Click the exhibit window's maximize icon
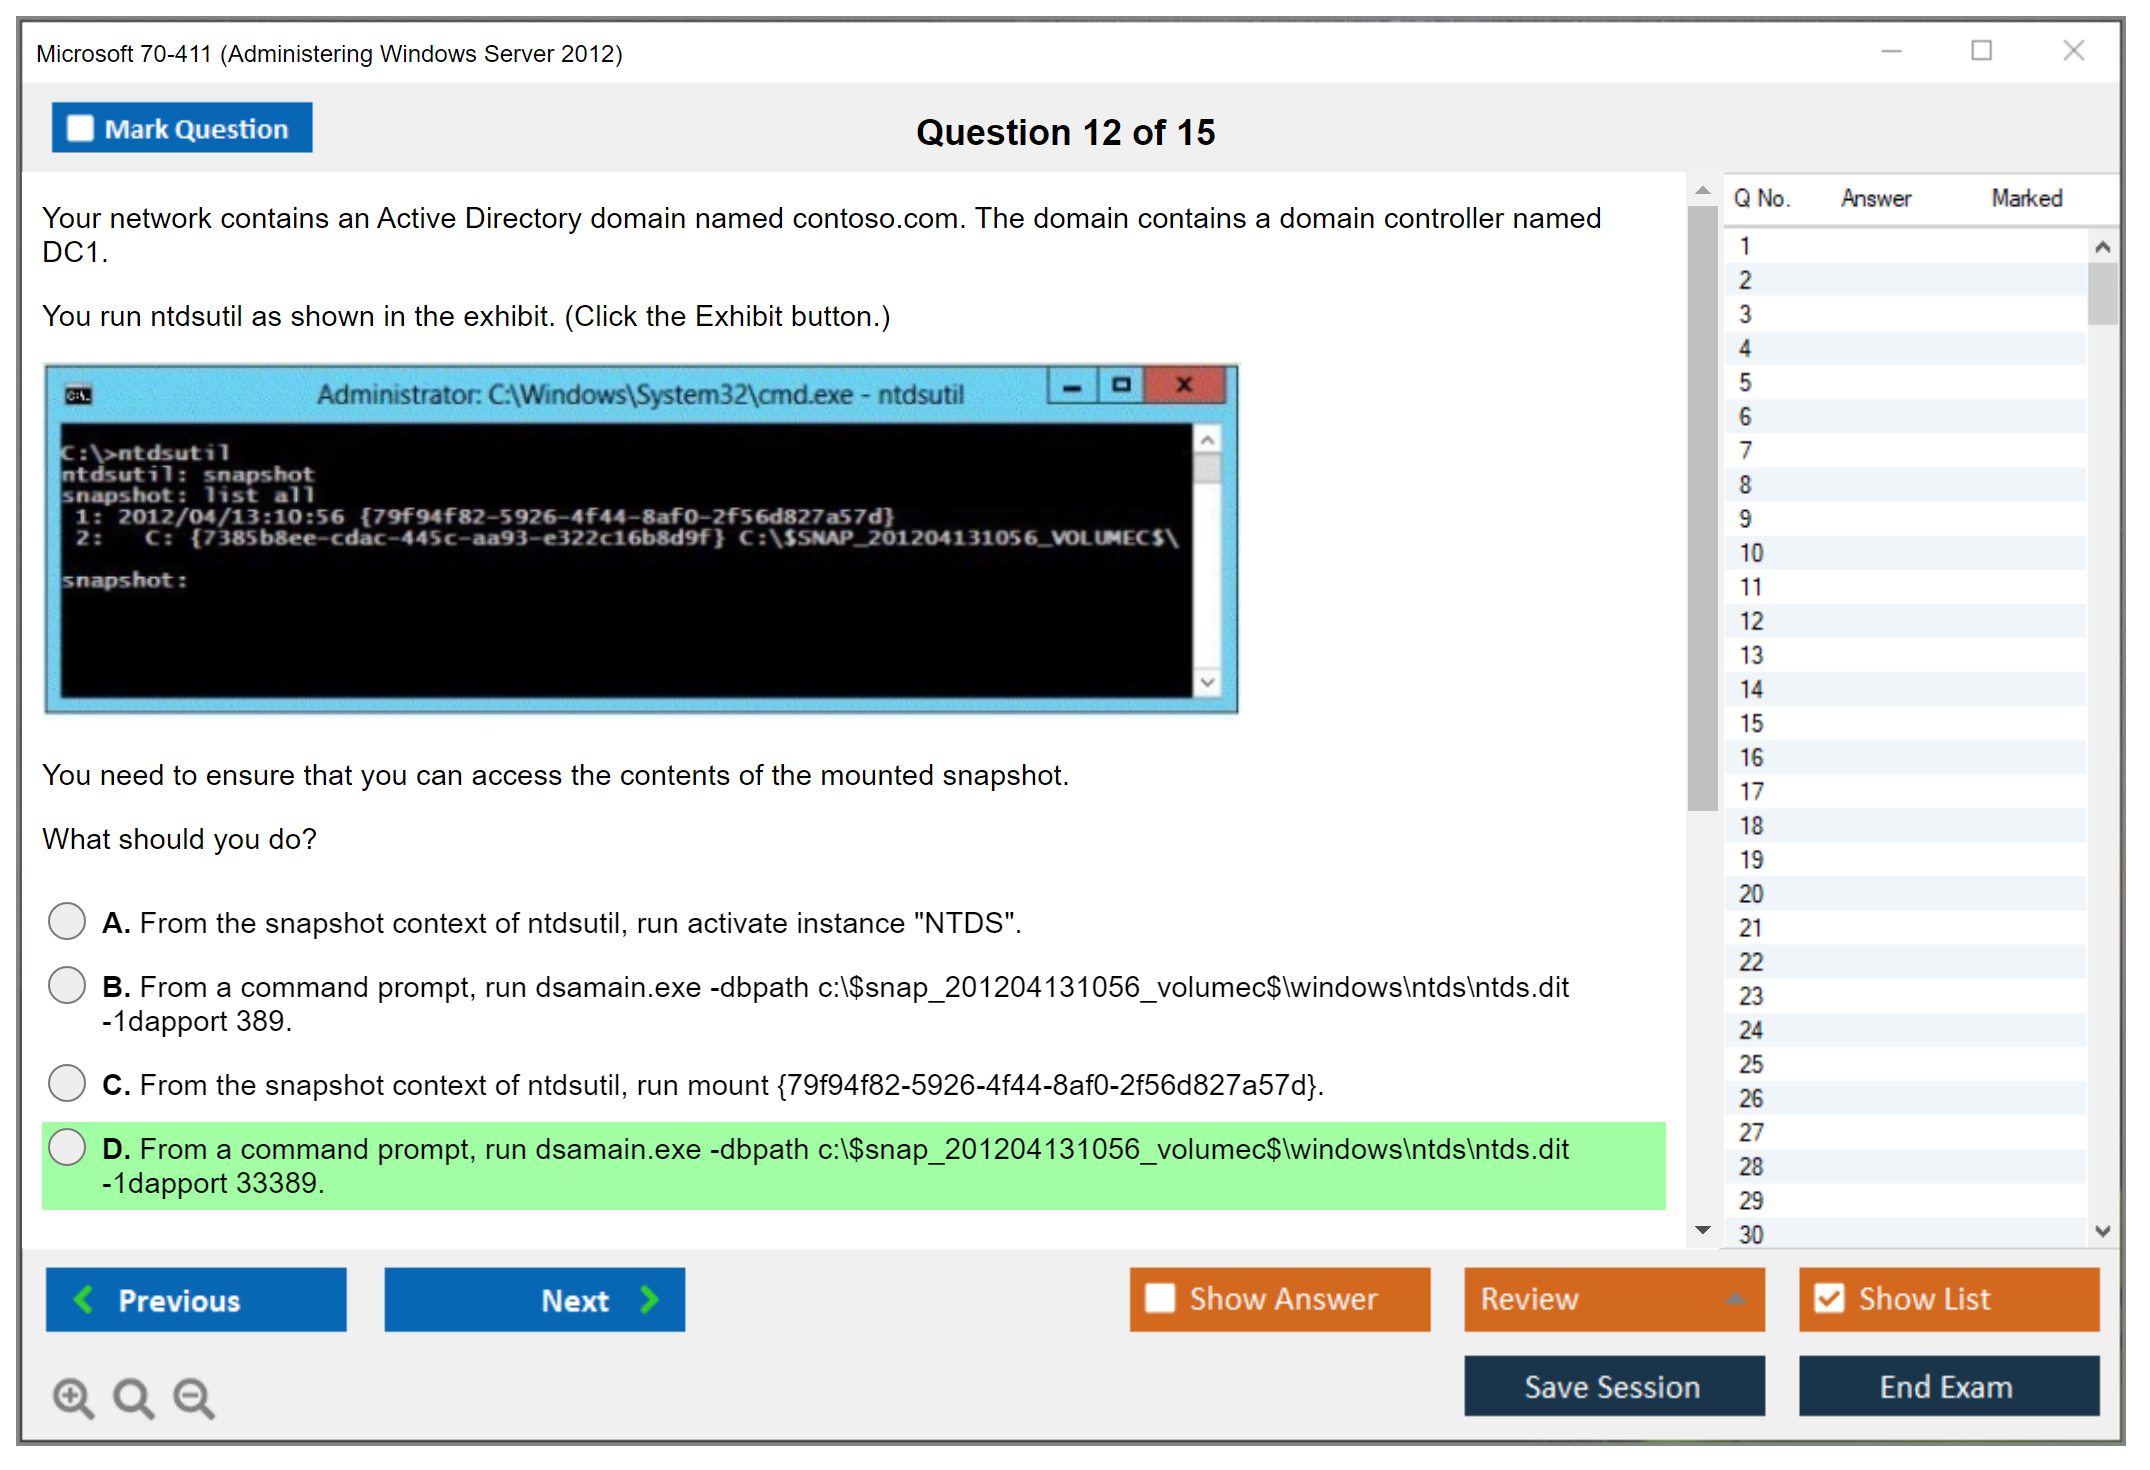Viewport: 2150px width, 1470px height. point(1121,385)
